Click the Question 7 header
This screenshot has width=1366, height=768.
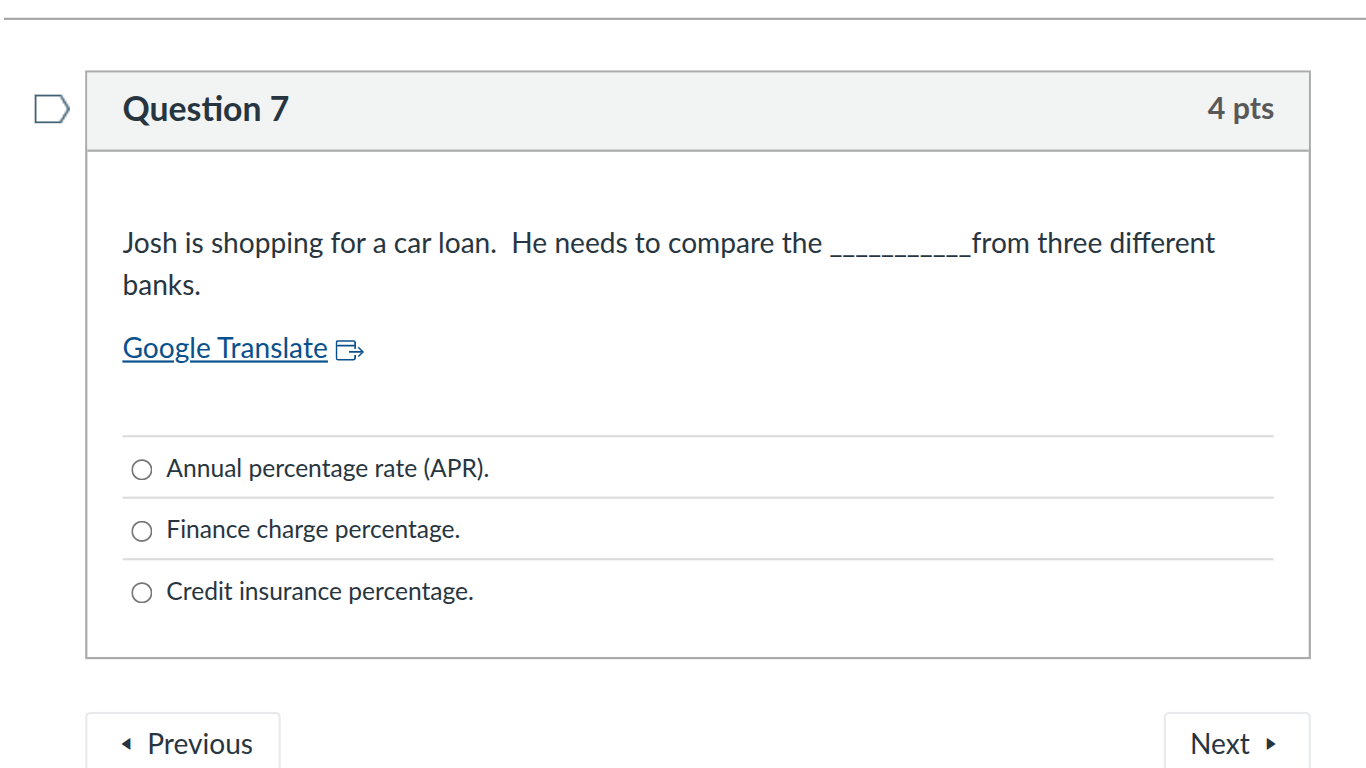[204, 110]
